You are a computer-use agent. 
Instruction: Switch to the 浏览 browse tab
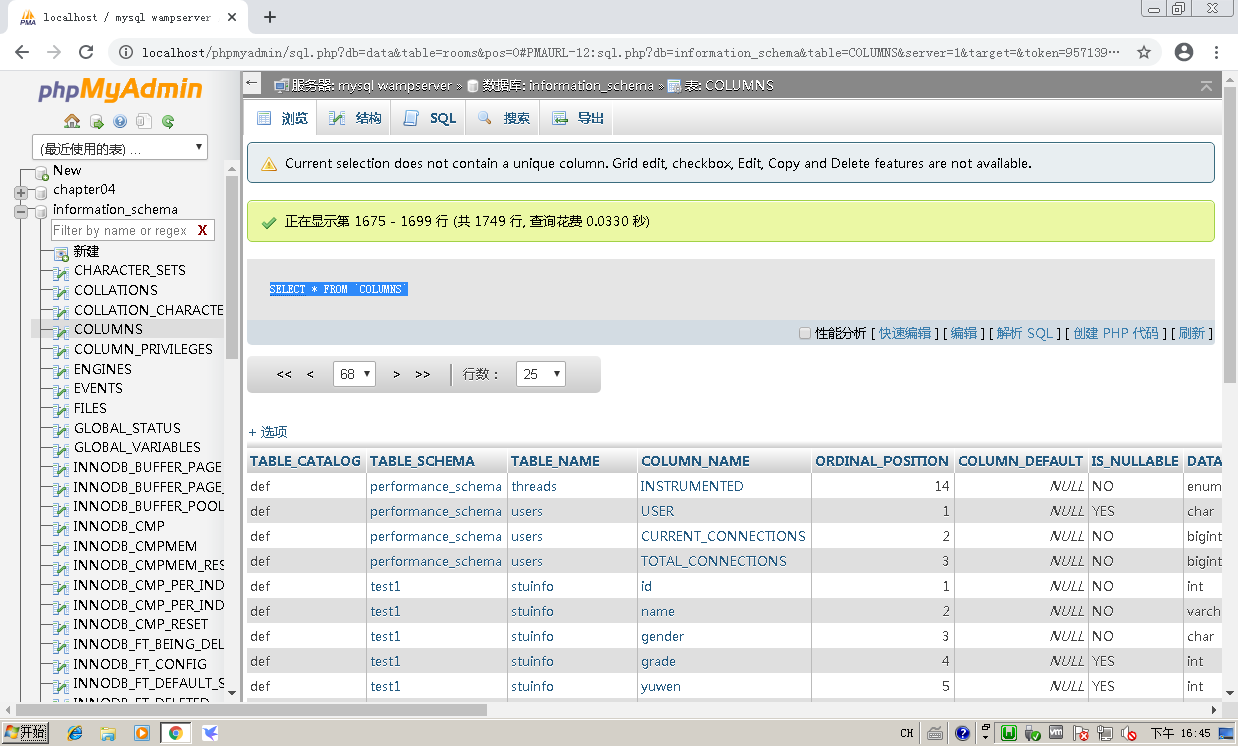282,118
